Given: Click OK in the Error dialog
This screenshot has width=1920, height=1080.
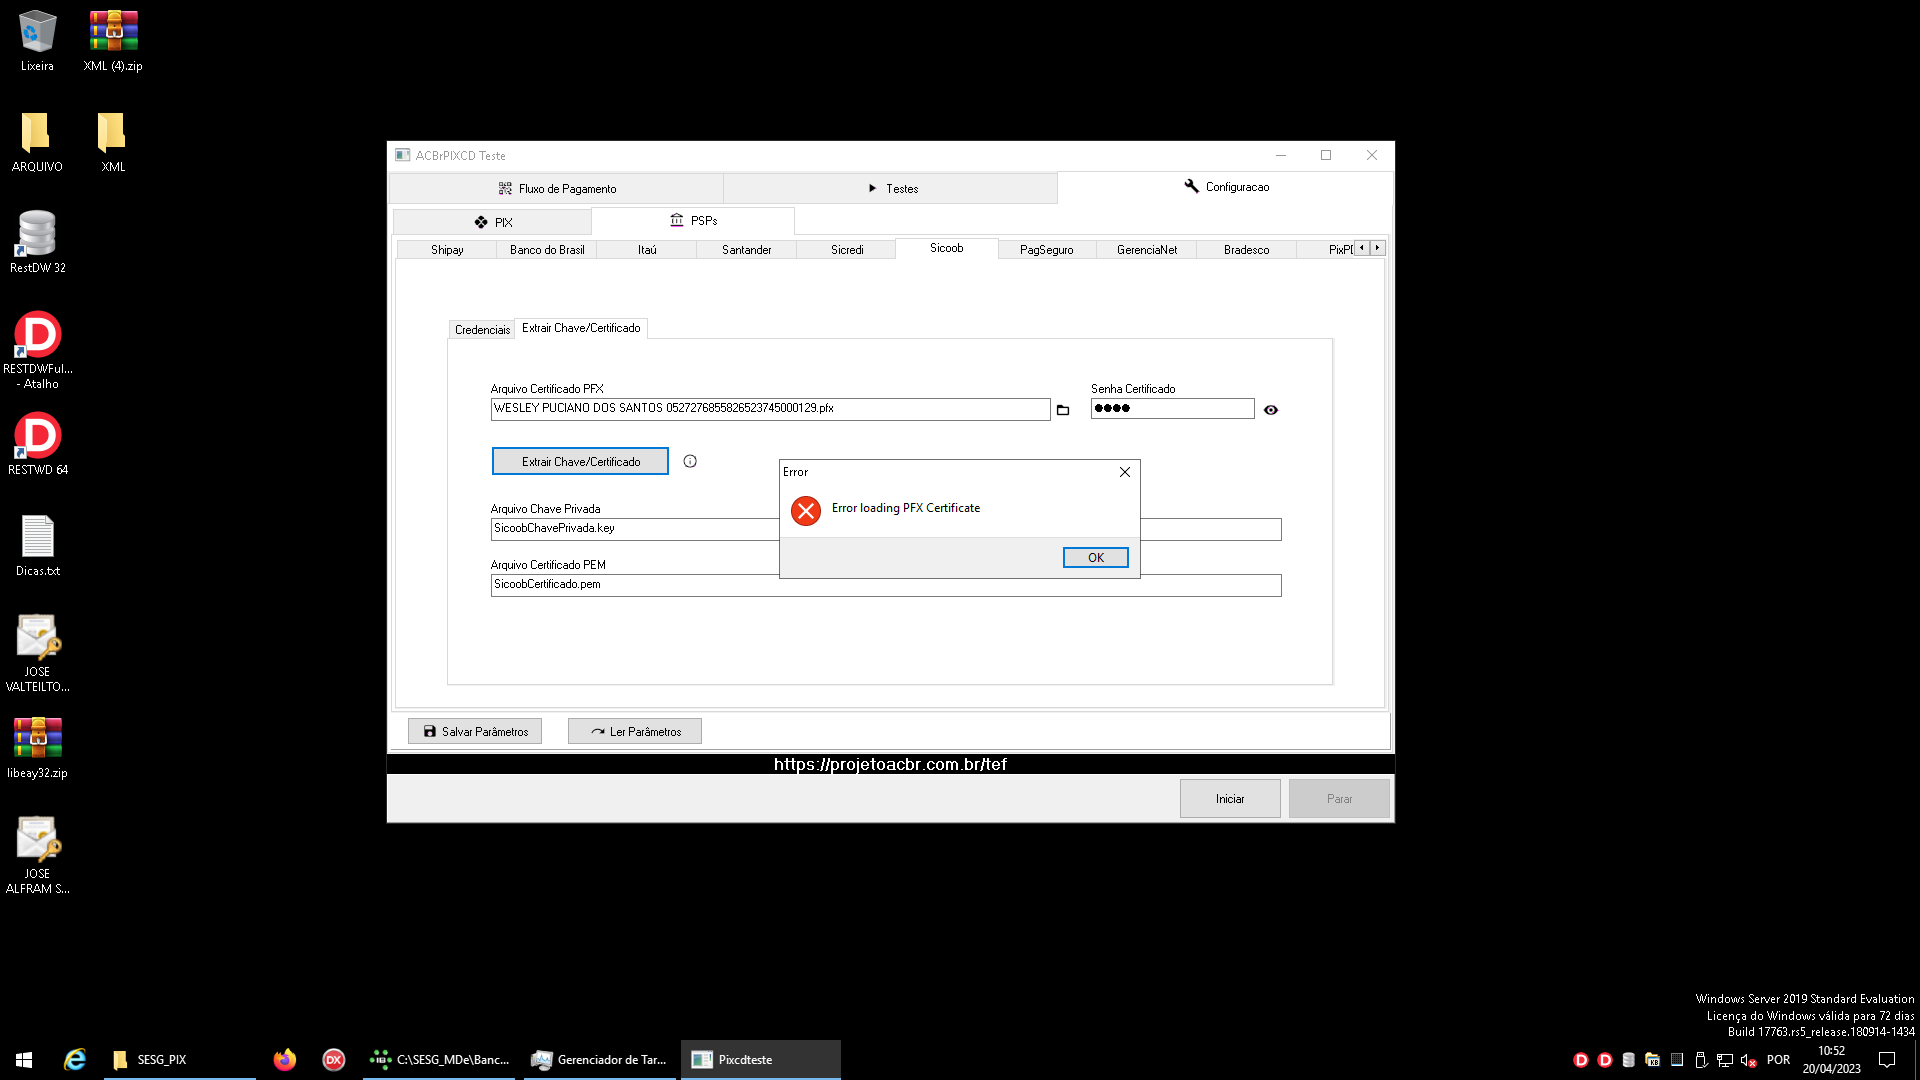Looking at the screenshot, I should (1096, 558).
